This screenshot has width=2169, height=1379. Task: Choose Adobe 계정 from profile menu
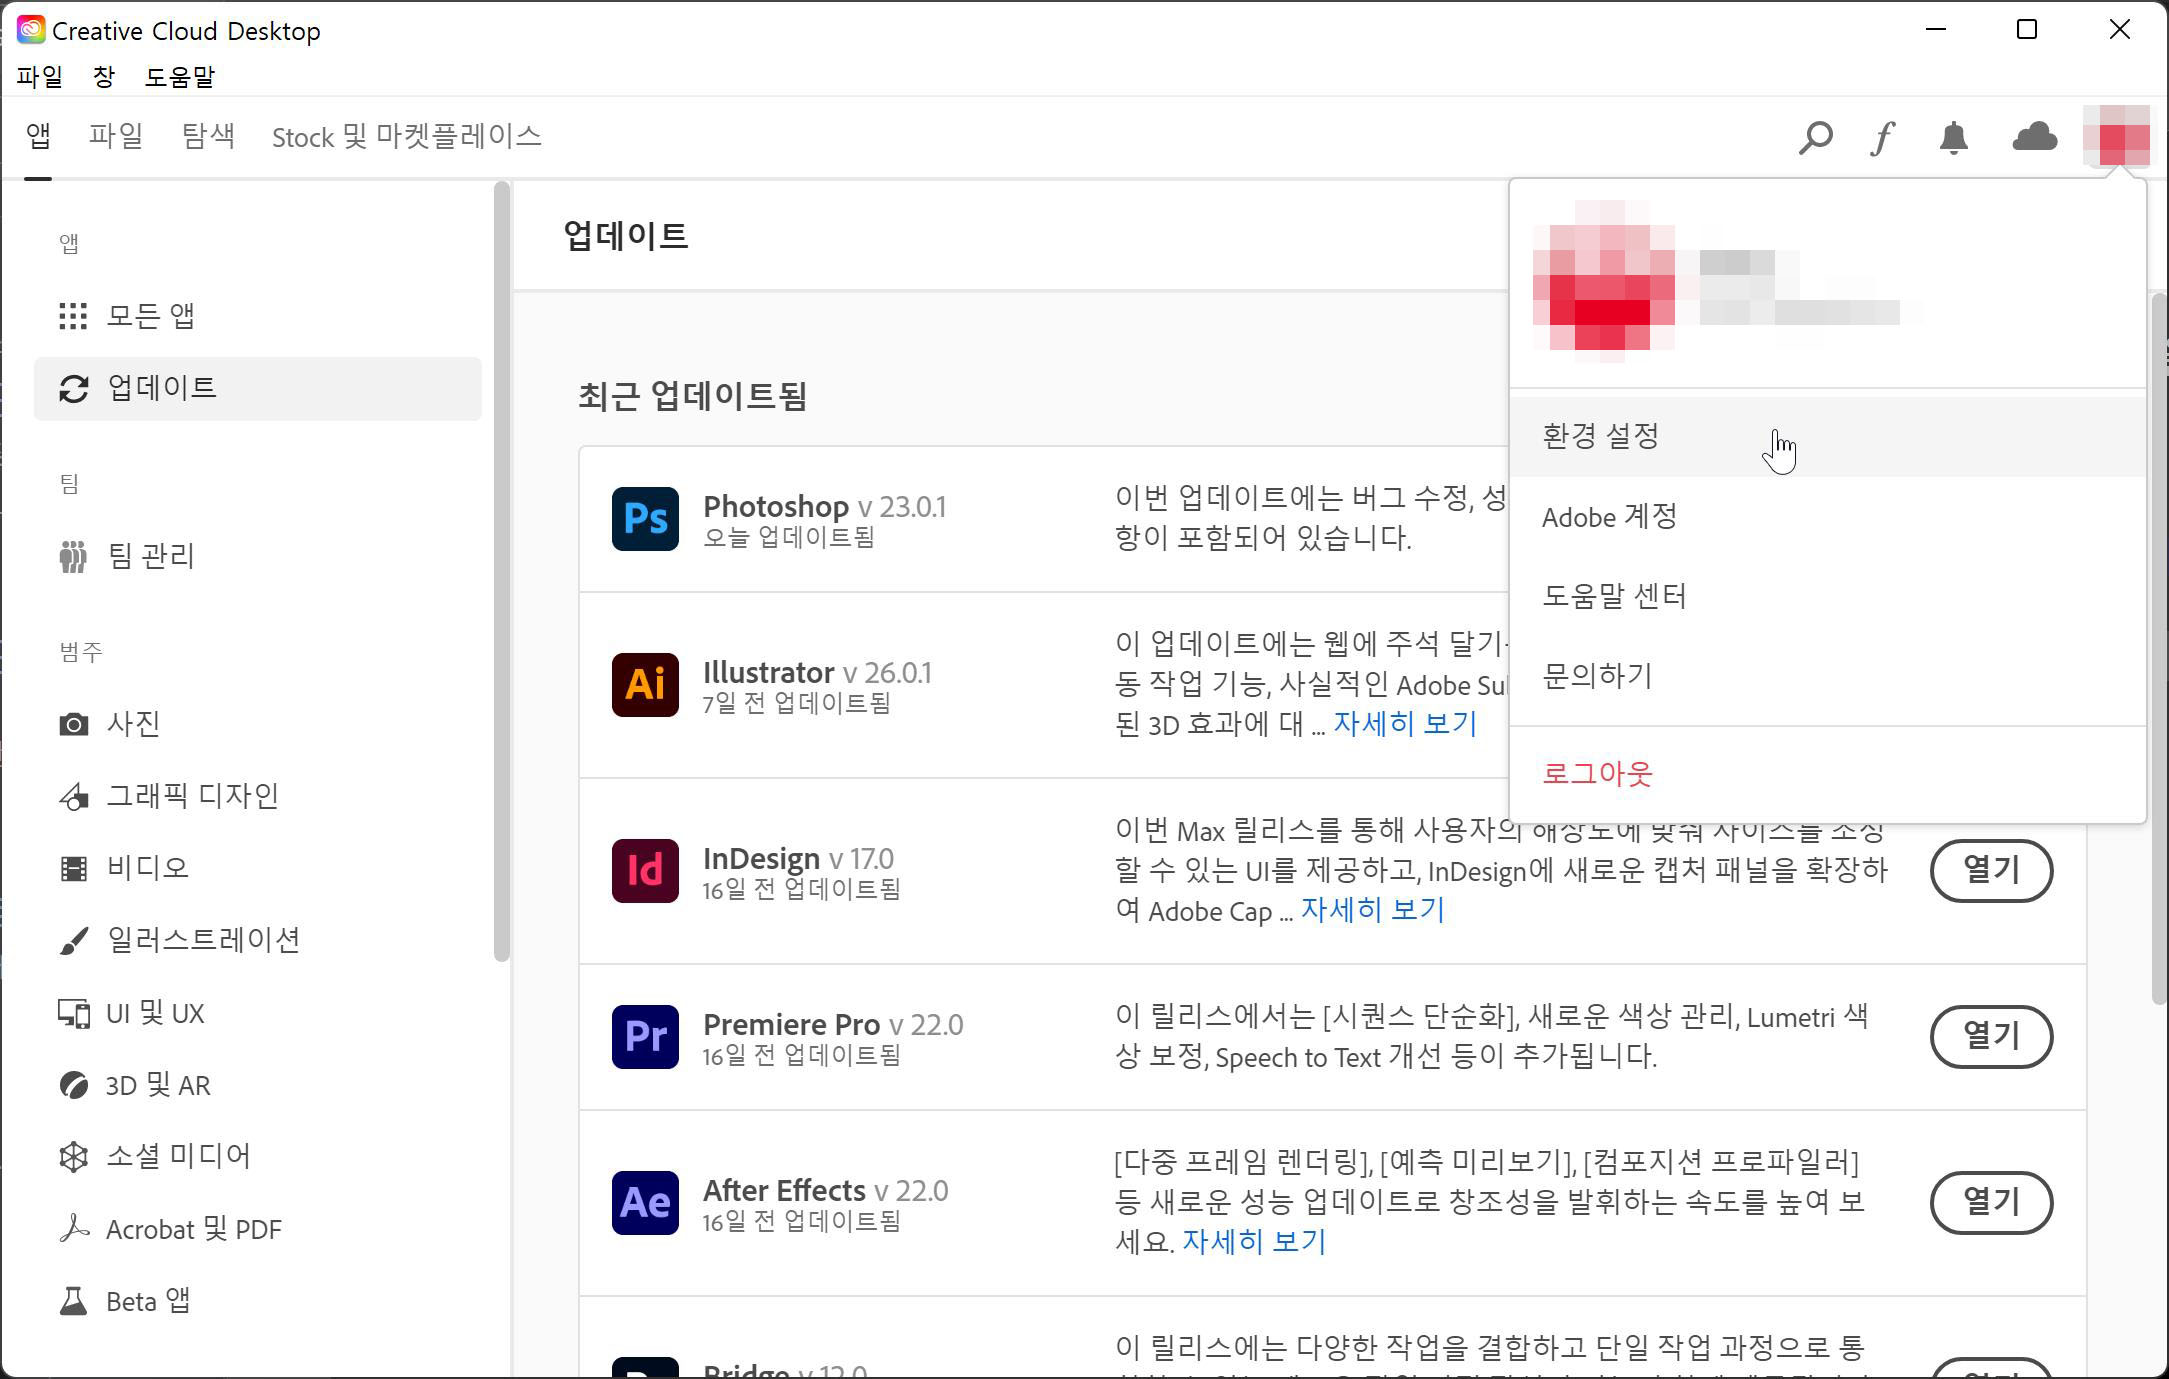point(1827,517)
